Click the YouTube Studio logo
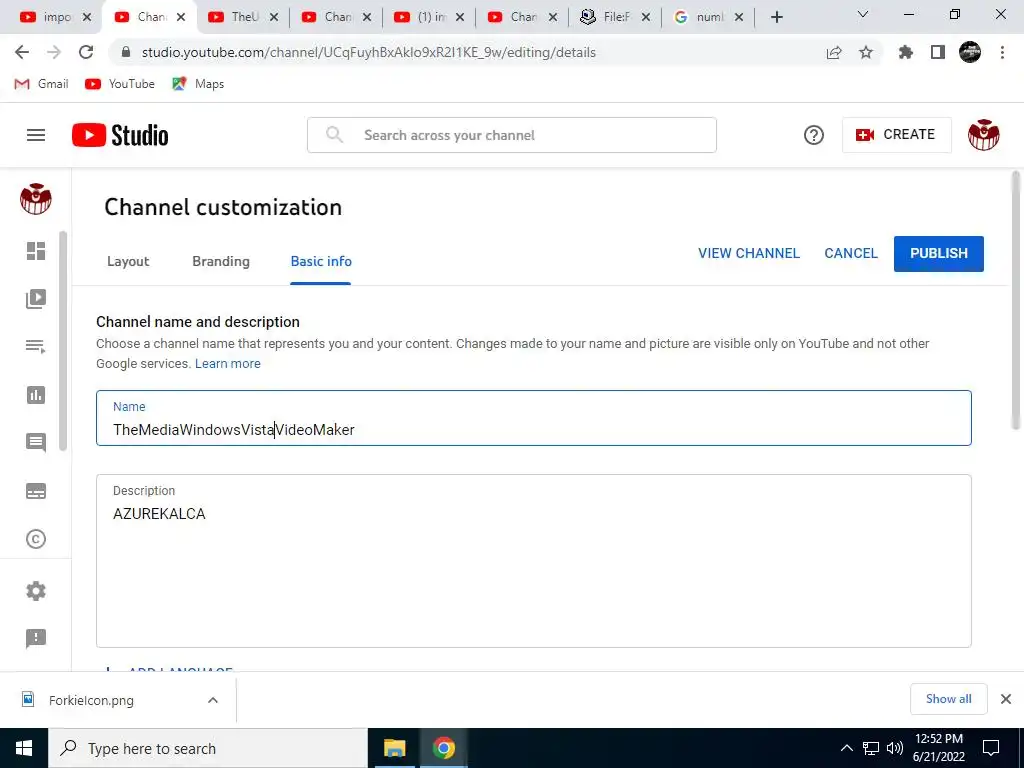1024x768 pixels. [120, 135]
